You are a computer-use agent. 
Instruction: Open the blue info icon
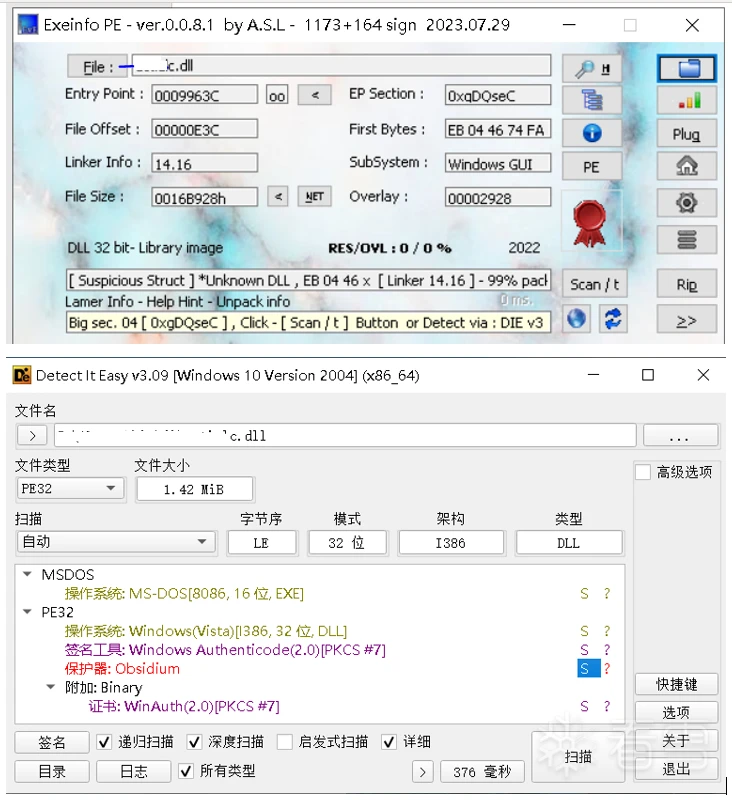point(592,133)
